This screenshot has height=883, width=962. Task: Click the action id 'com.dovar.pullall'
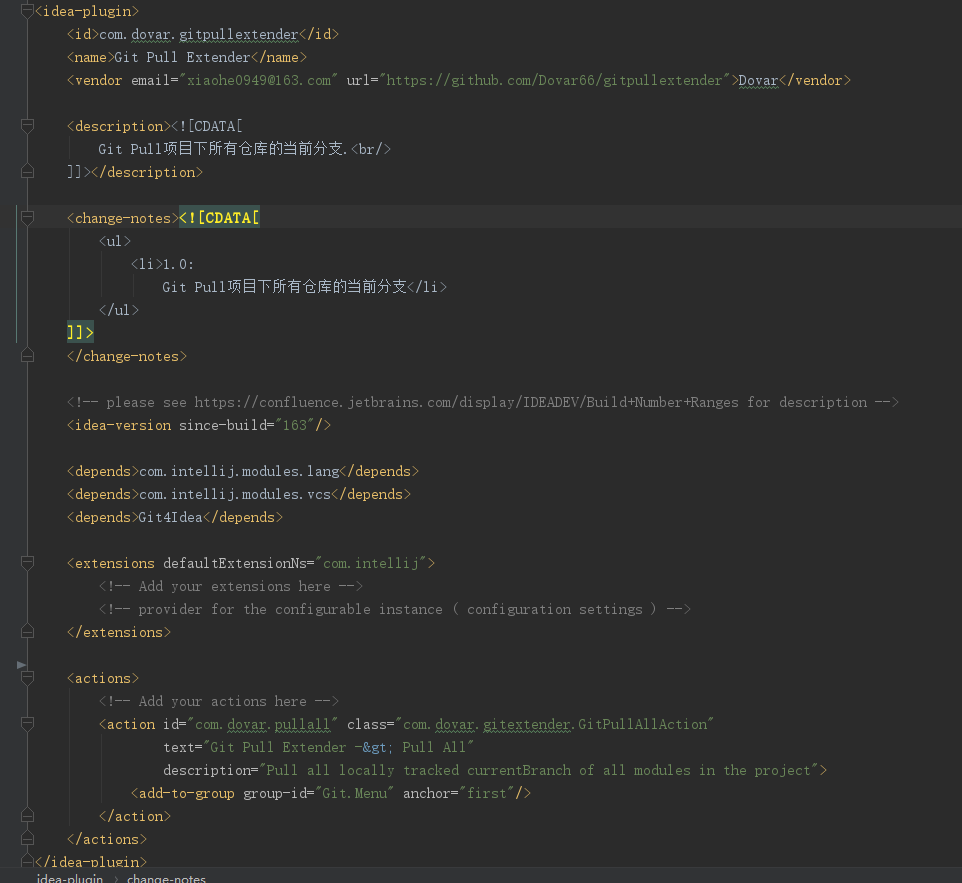pos(263,725)
